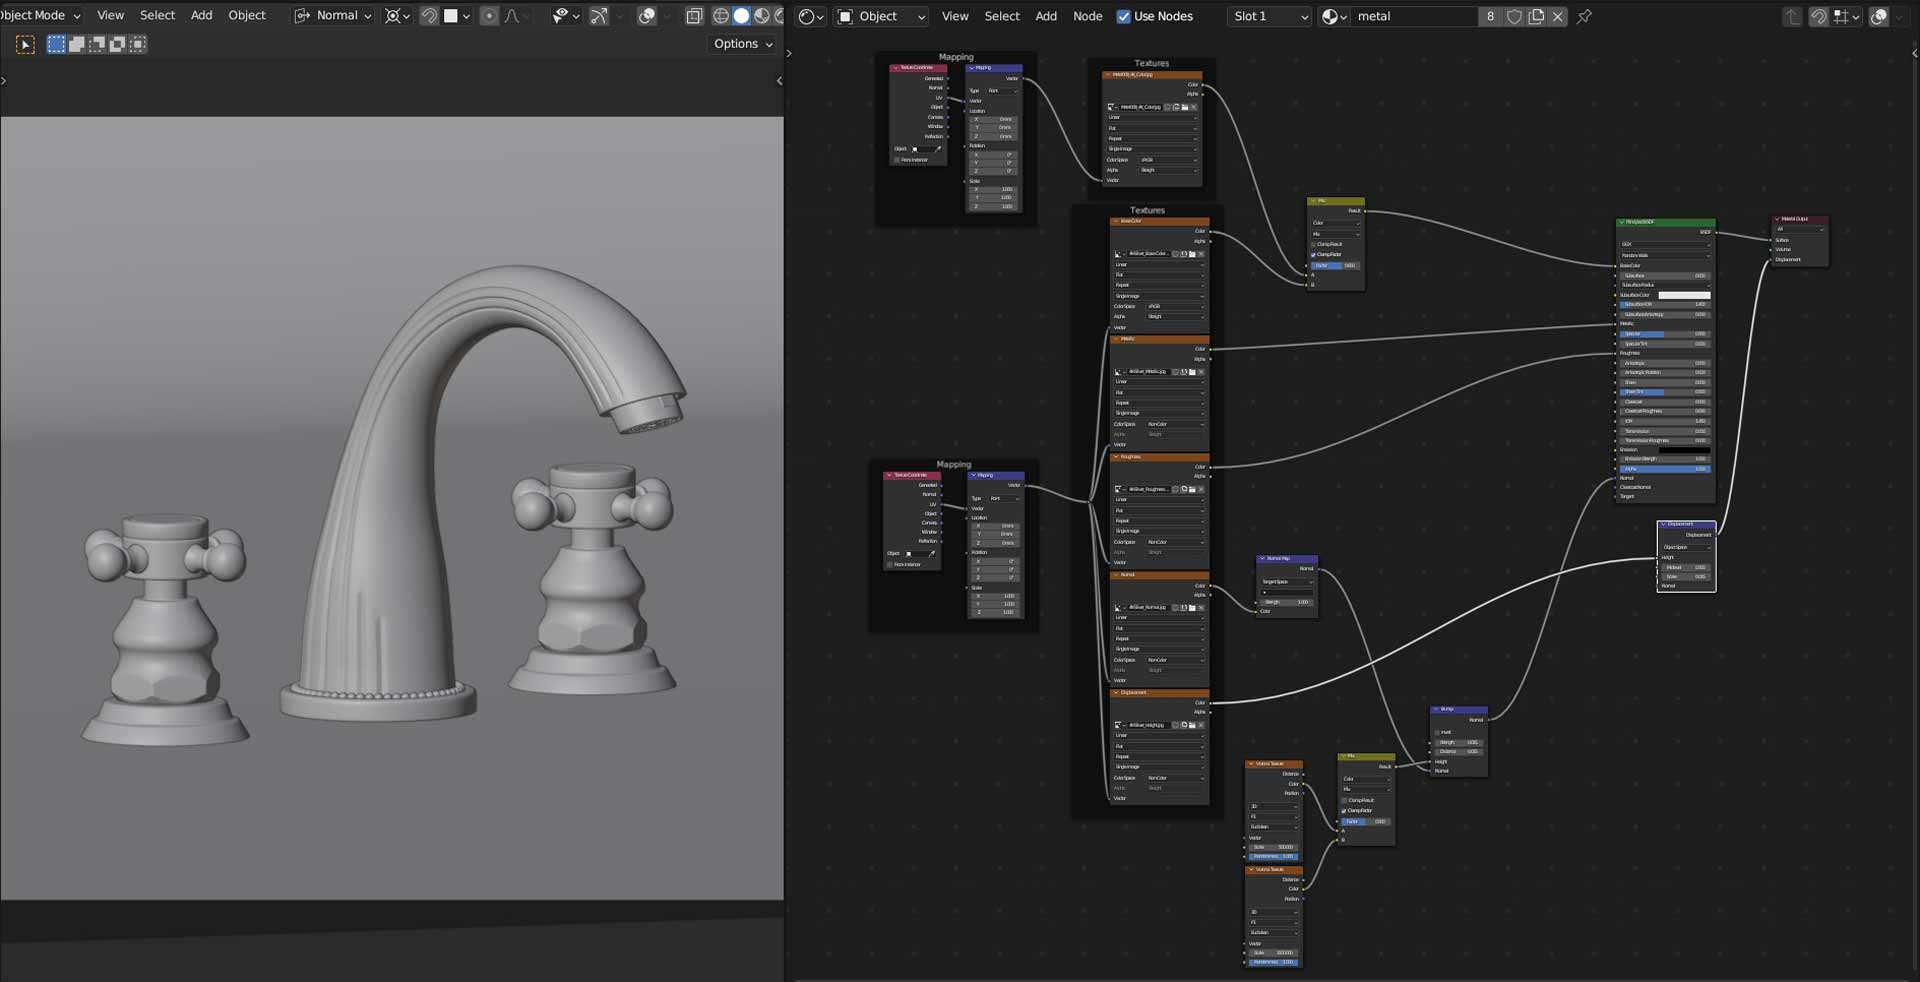Uncheck the Use Nodes checkbox
The image size is (1920, 982).
click(x=1123, y=16)
